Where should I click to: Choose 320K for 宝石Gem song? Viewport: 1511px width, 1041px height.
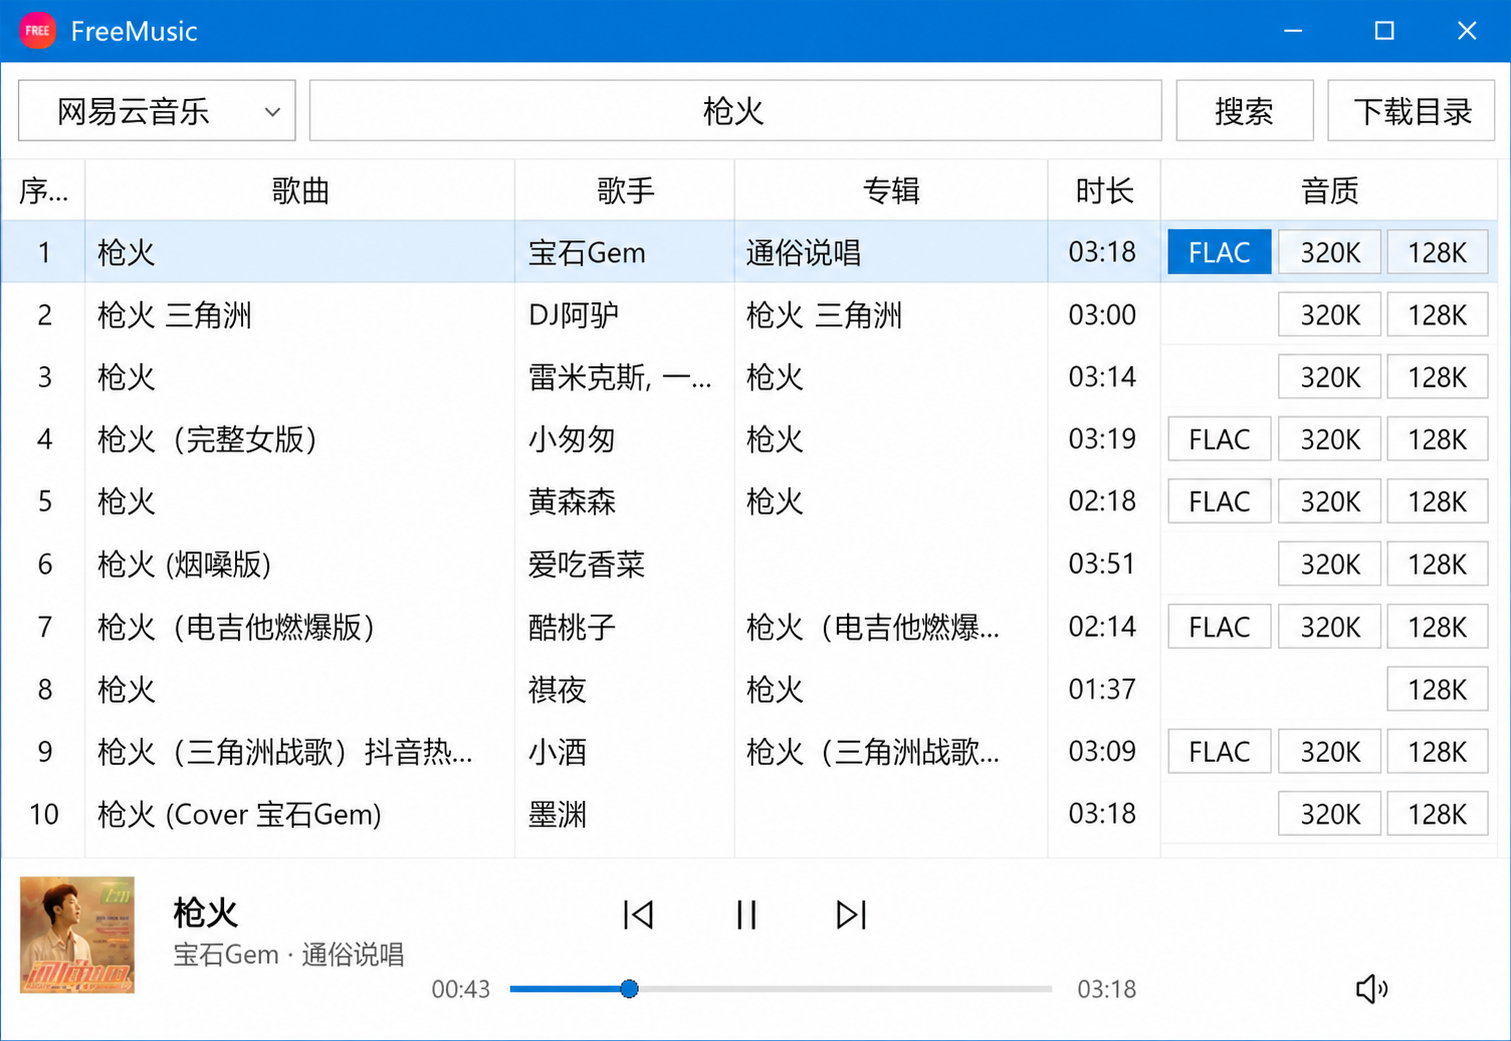click(x=1330, y=252)
